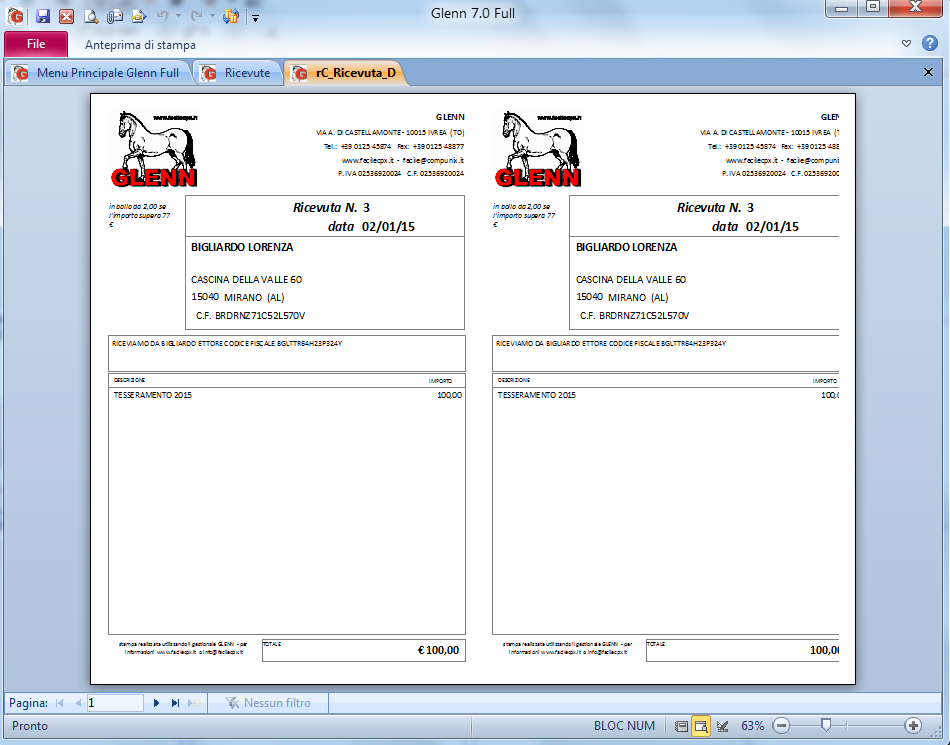
Task: Click the Undo arrow icon
Action: 162,16
